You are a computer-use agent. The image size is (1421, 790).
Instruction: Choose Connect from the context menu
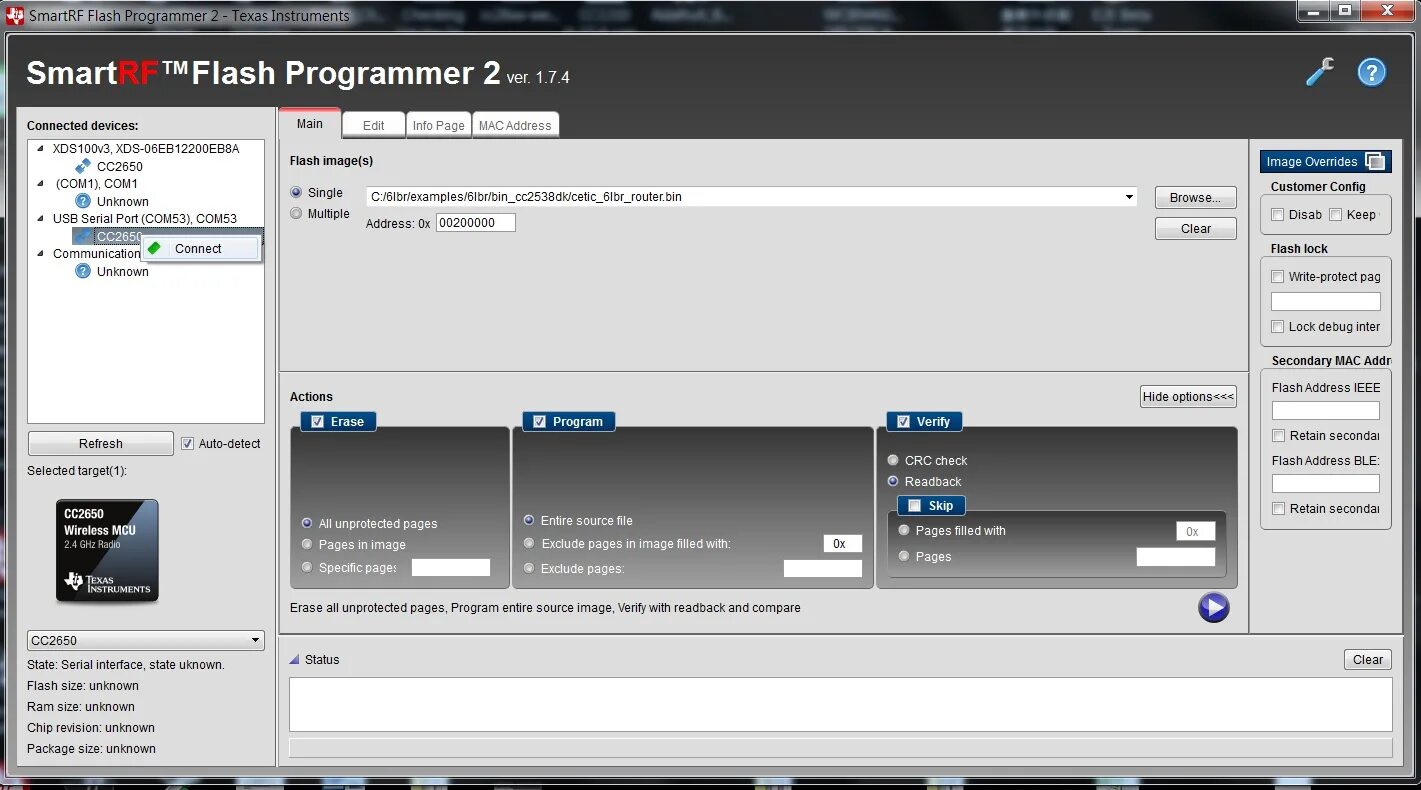202,248
